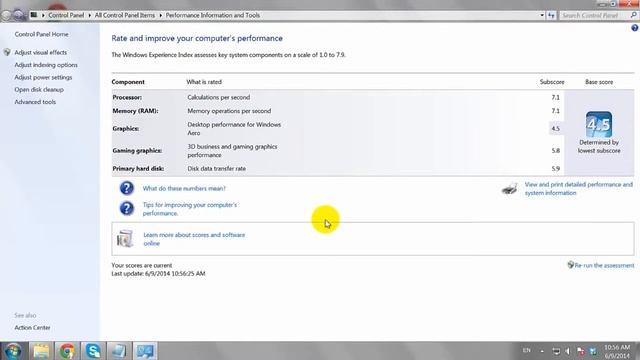
Task: Click the software box icon beside 'Learn more about scores'
Action: click(x=125, y=239)
